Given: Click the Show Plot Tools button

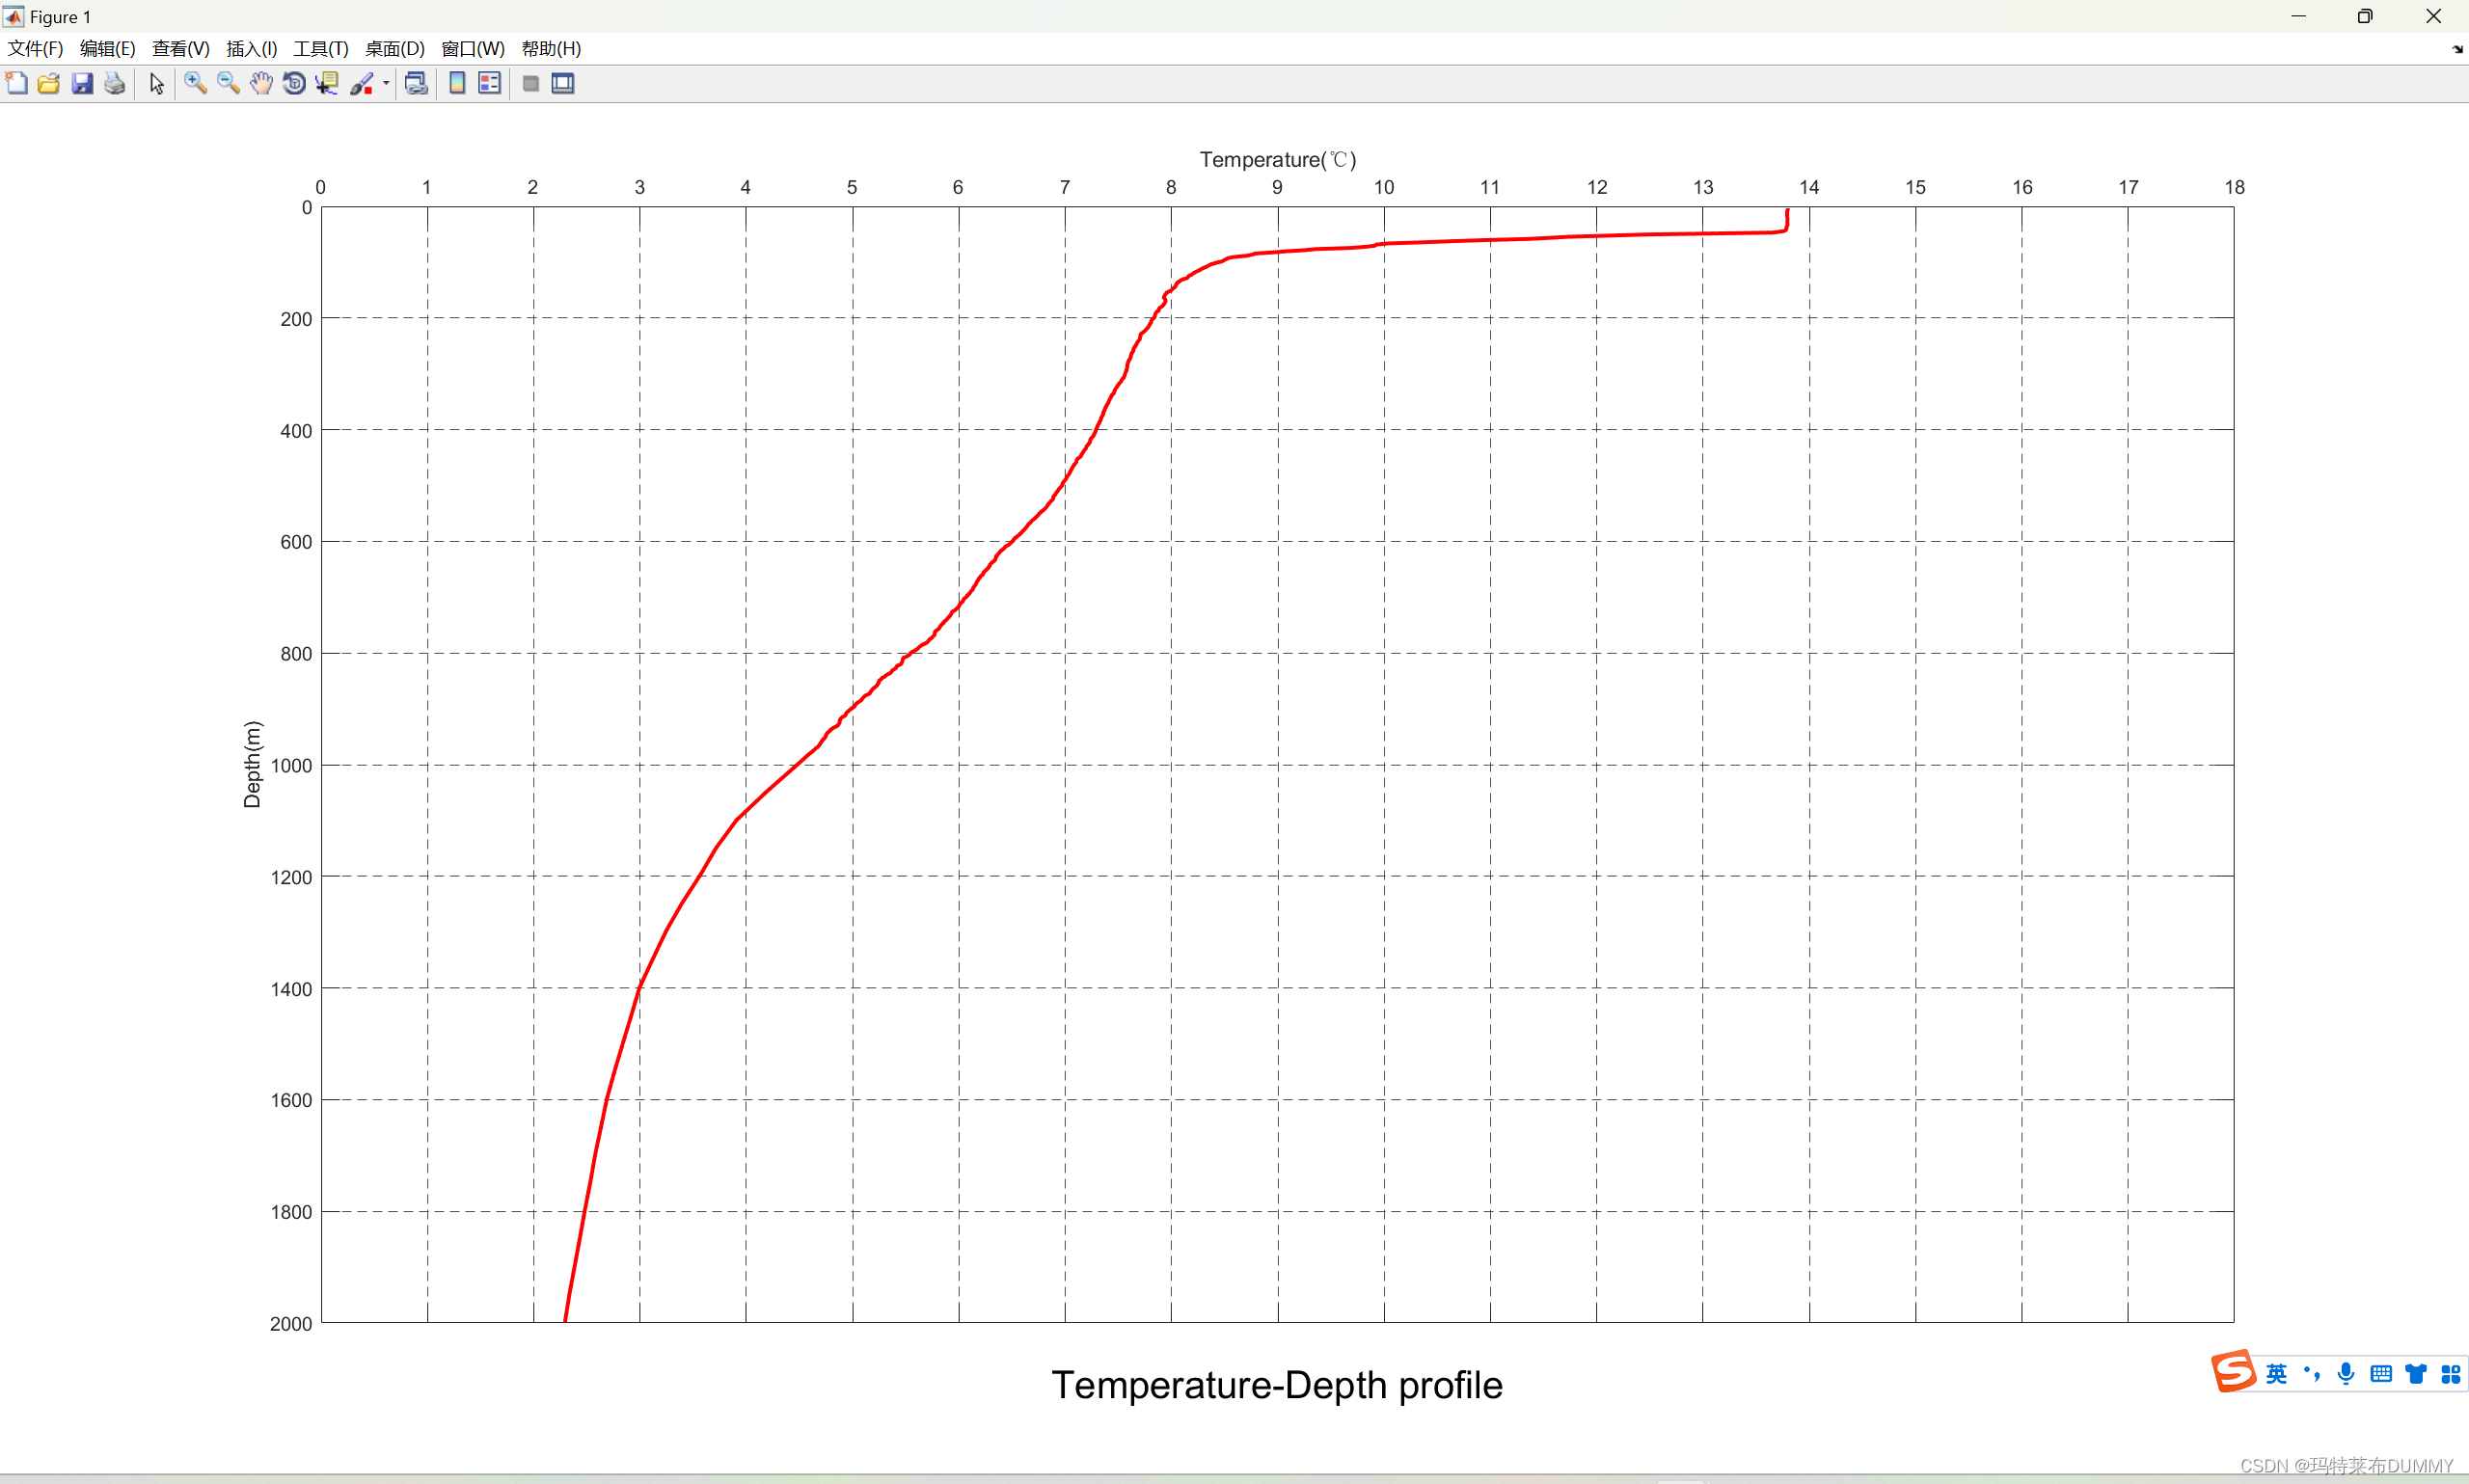Looking at the screenshot, I should (563, 84).
